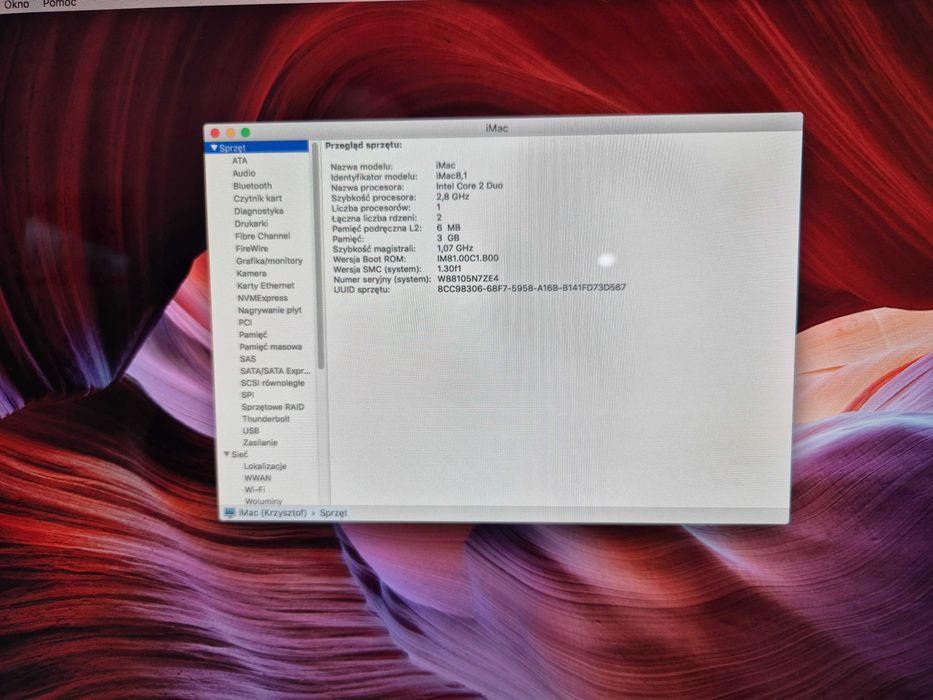Collapse the Sprzęt disclosure triangle
The image size is (933, 700).
coord(214,148)
